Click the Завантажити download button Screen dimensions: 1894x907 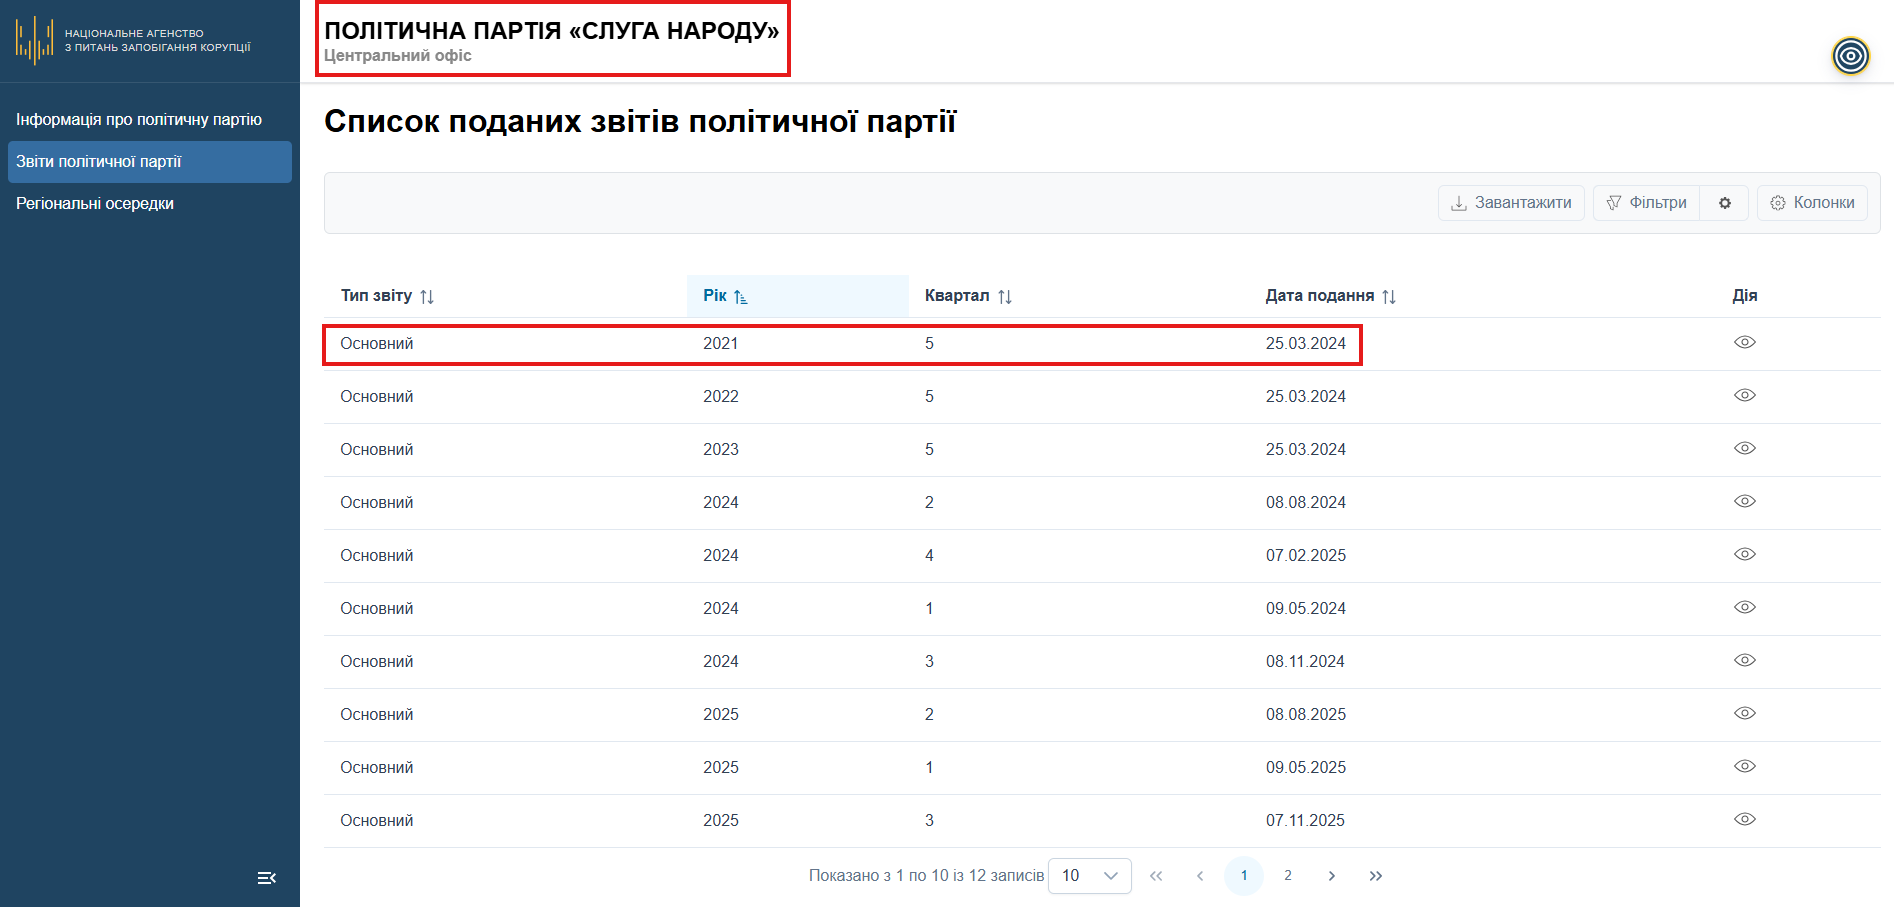pyautogui.click(x=1511, y=203)
